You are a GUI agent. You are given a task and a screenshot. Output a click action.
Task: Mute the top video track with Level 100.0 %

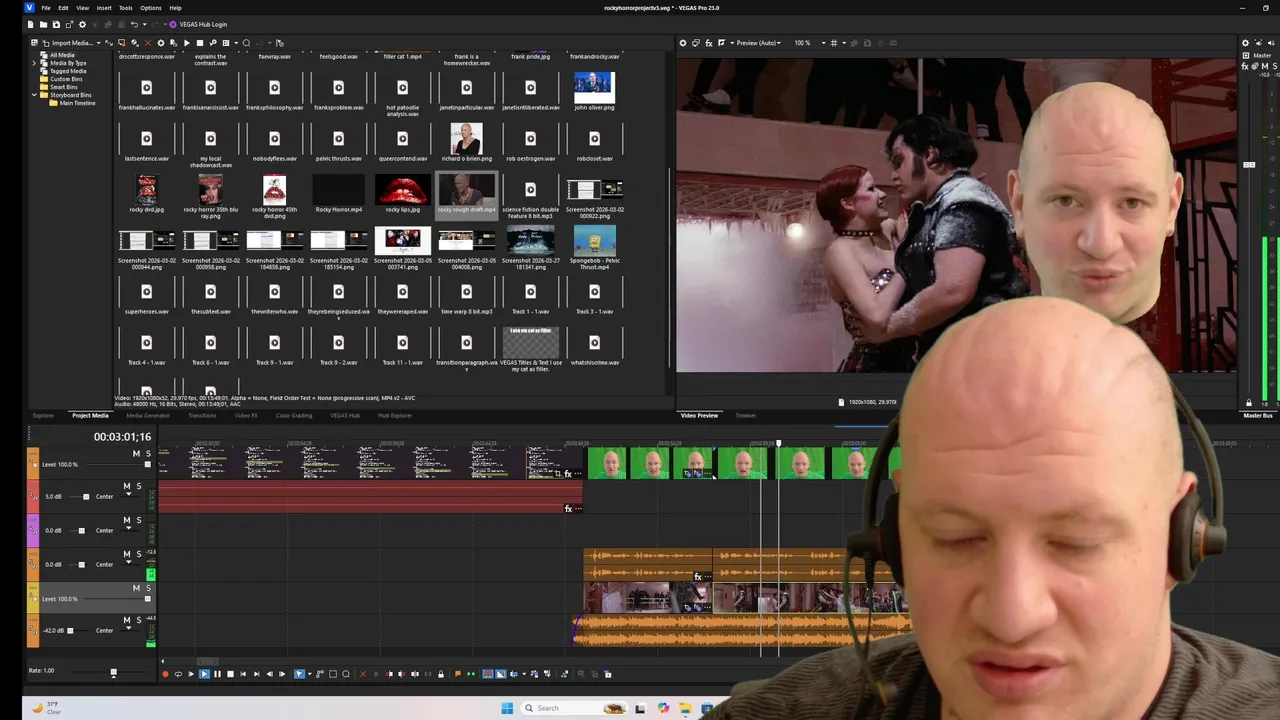136,454
